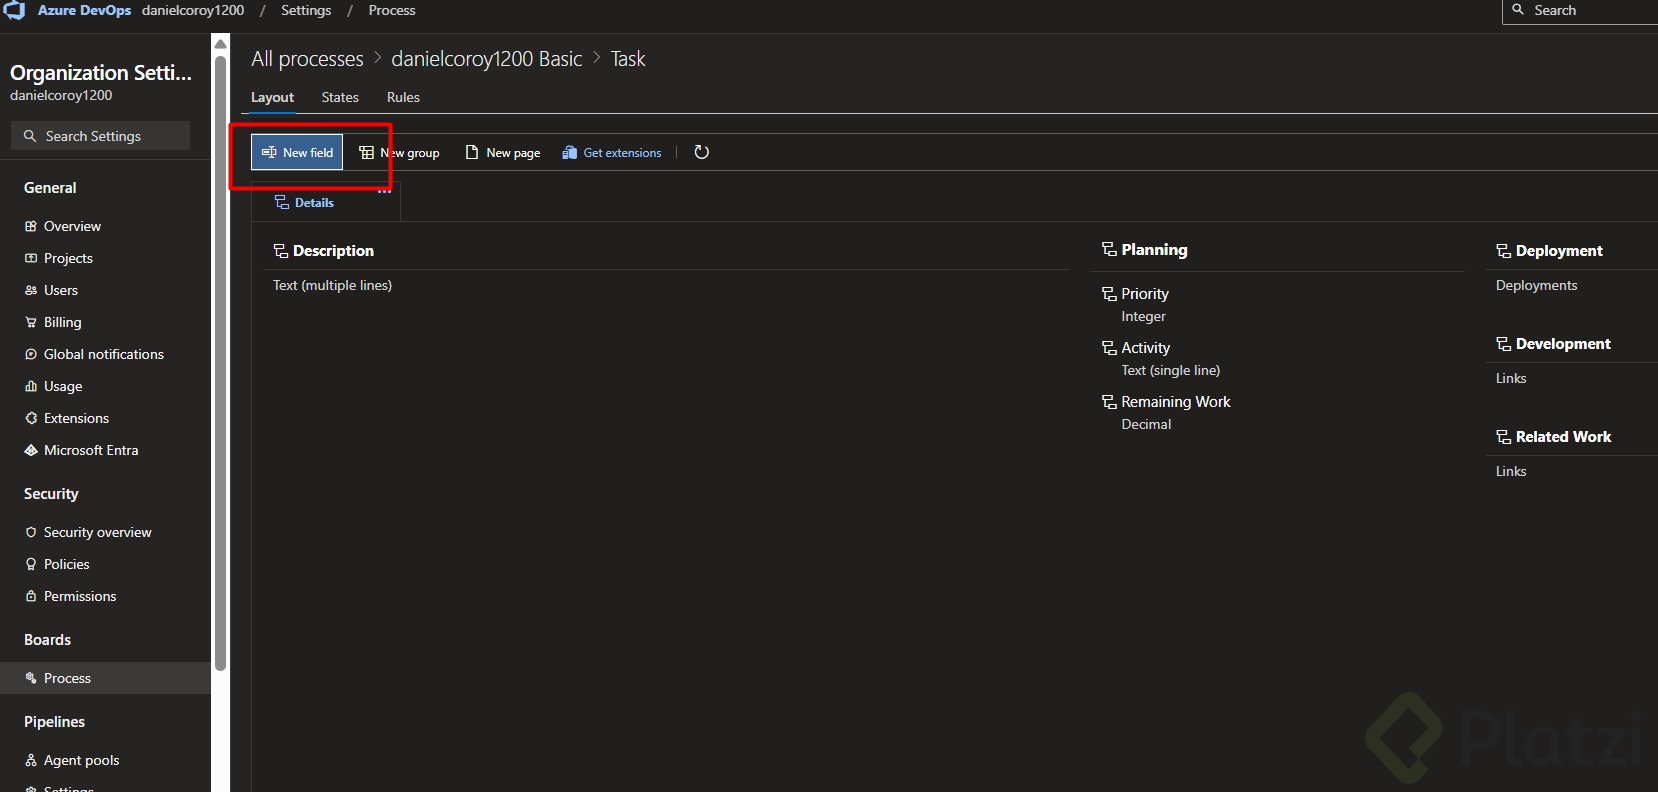Click the New group toolbar button

click(x=400, y=153)
